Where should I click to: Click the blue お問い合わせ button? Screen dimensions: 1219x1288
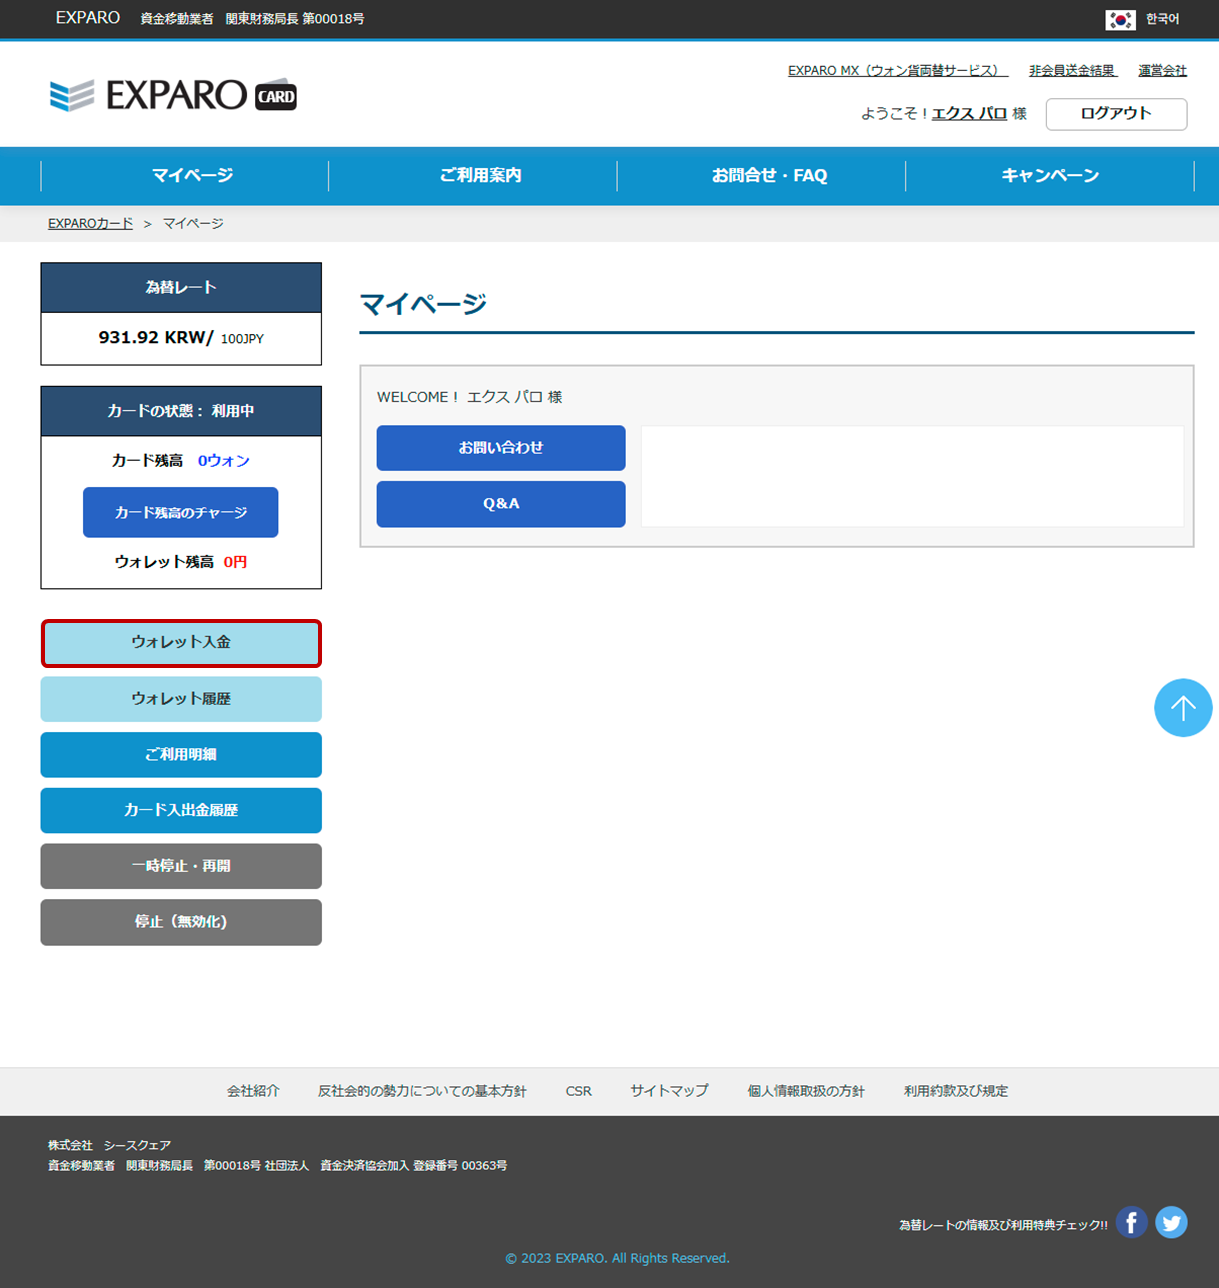coord(500,448)
